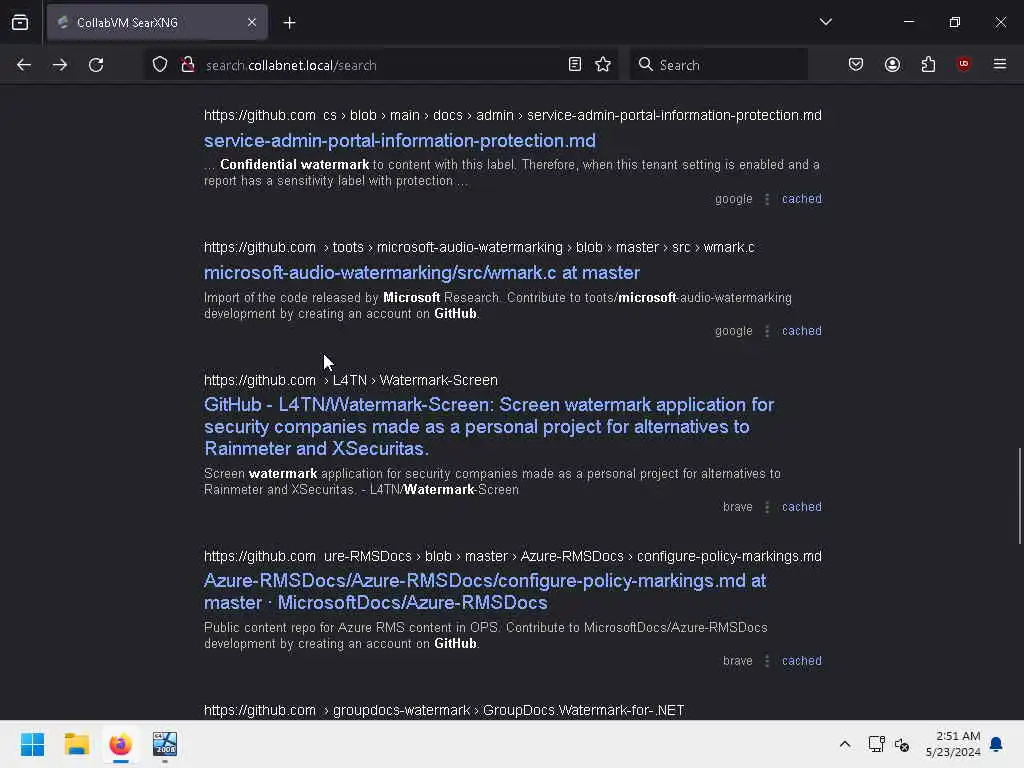Click the address bar showing search.collabnet.local/search
The image size is (1024, 768).
coord(383,65)
